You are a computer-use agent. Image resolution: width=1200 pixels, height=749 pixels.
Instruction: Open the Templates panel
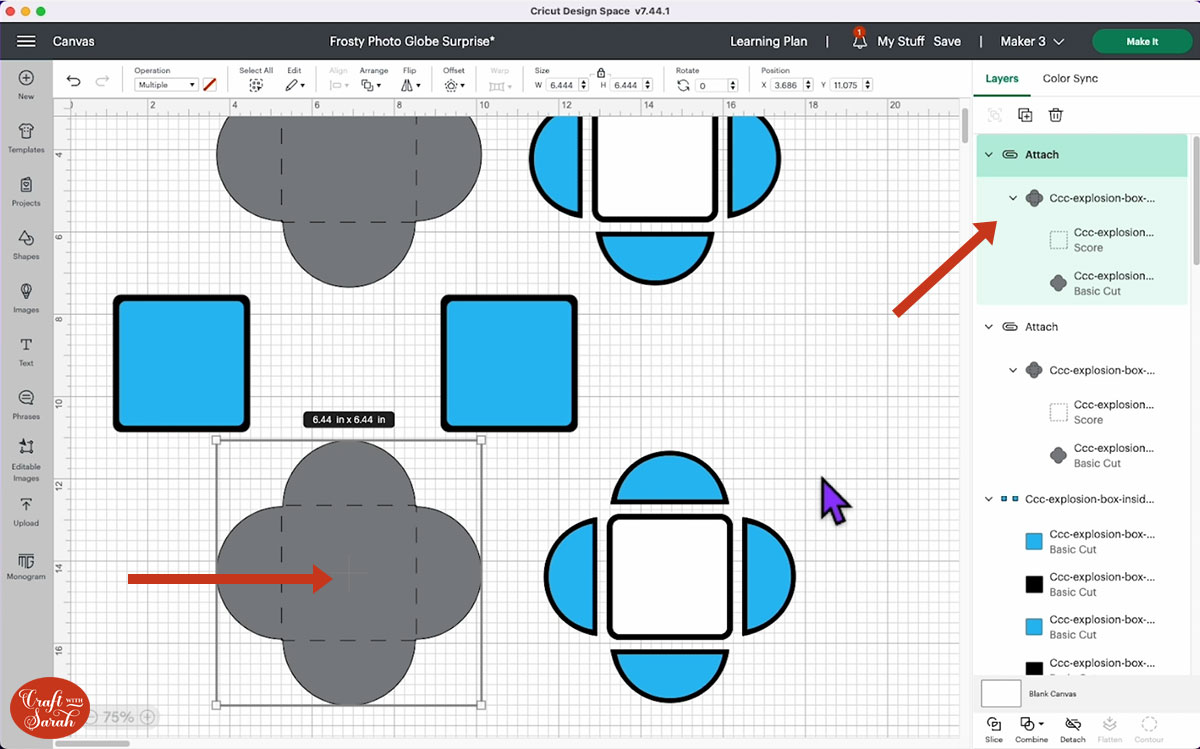point(26,136)
